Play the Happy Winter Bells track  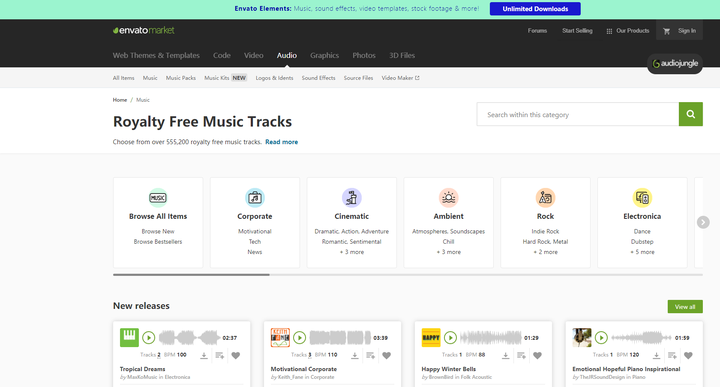[x=450, y=338]
